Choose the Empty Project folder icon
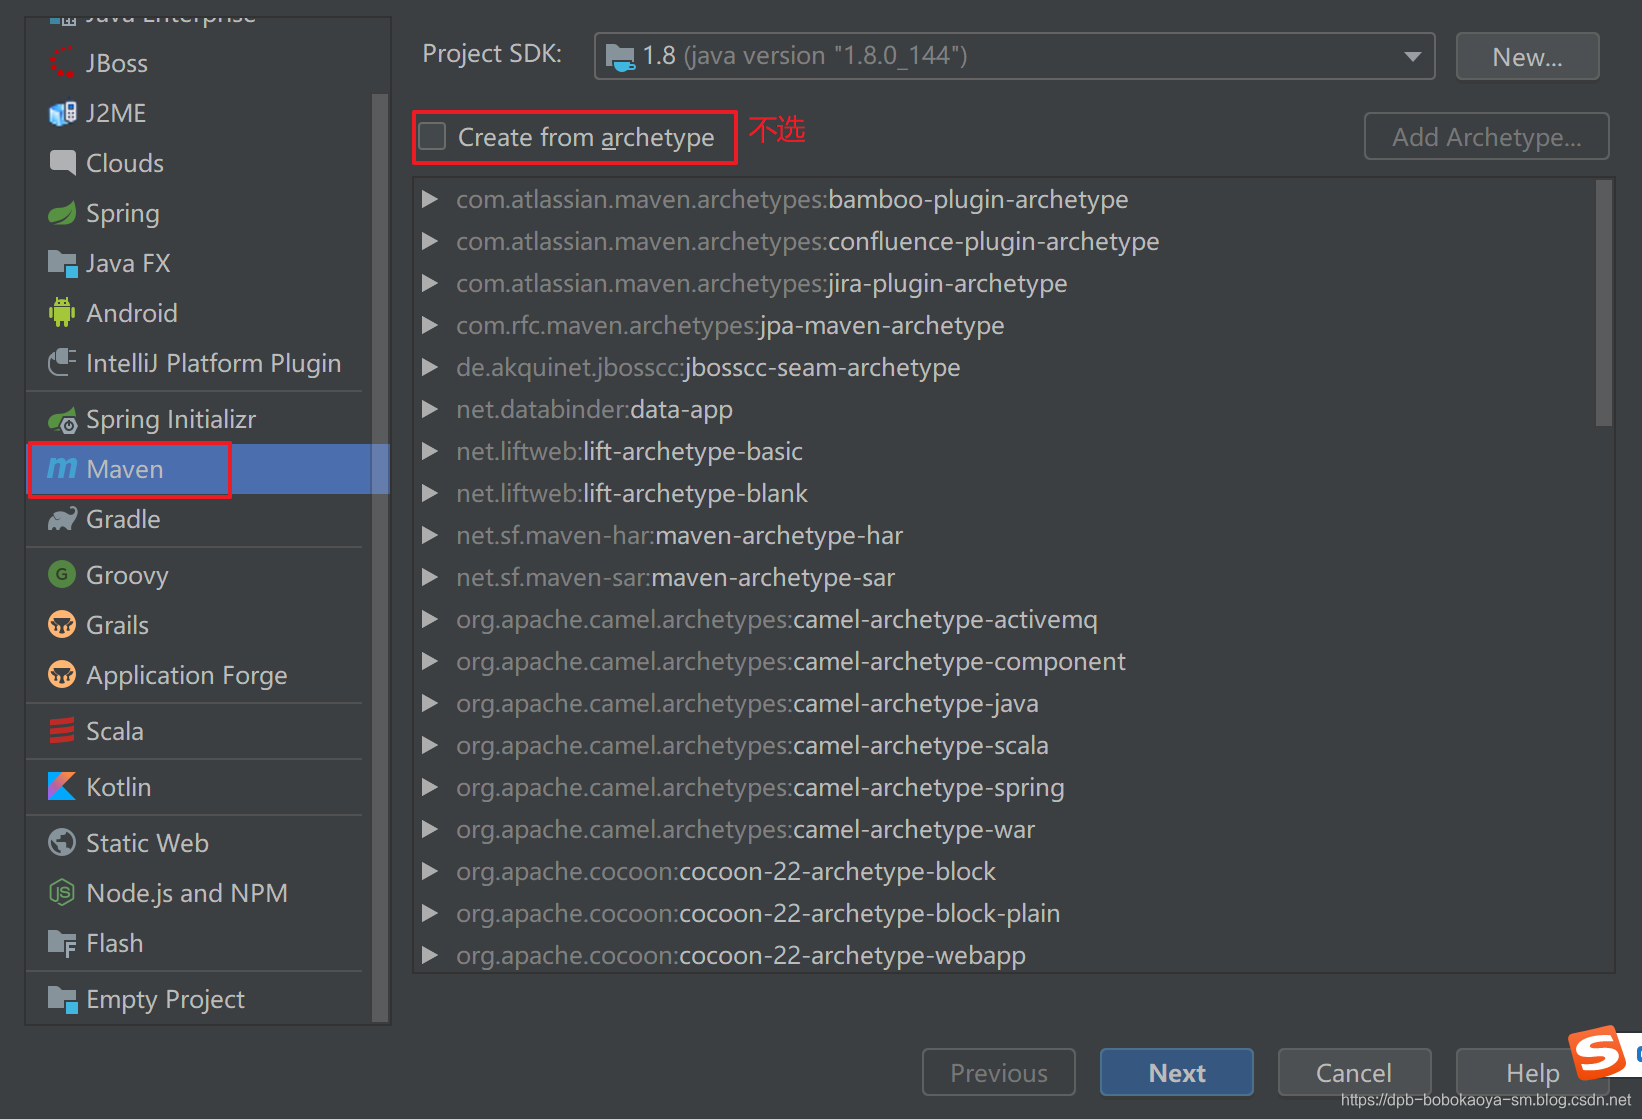The image size is (1642, 1119). click(62, 999)
